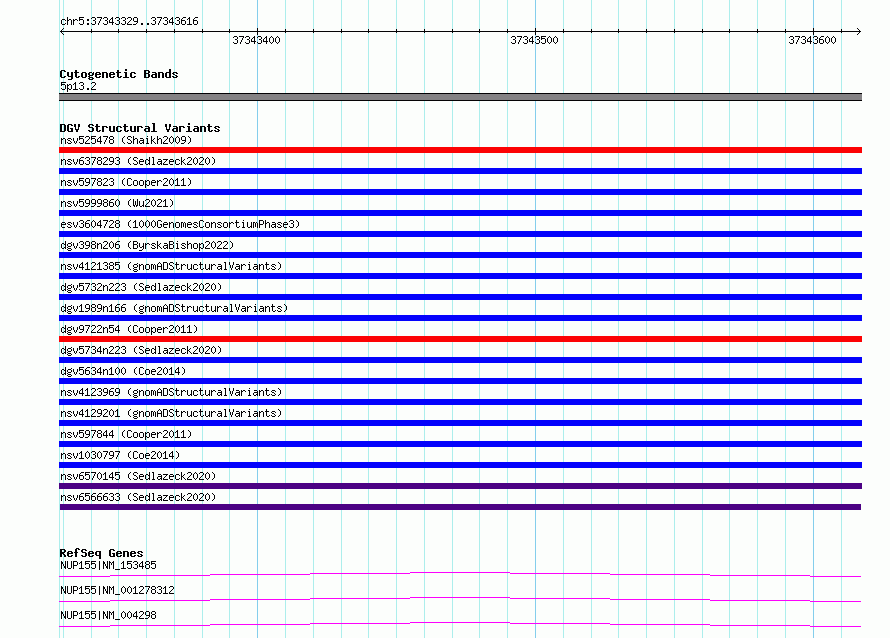
Task: Click the magenta intron line of NM_153485
Action: [460, 574]
